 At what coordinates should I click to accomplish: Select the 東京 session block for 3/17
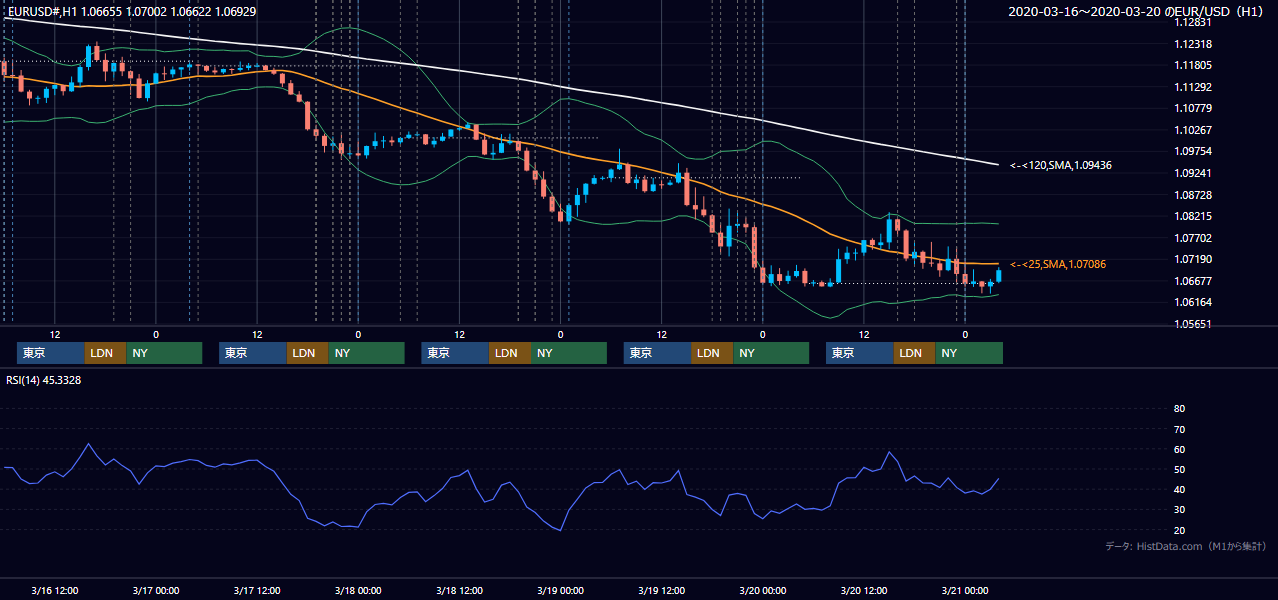coord(253,353)
